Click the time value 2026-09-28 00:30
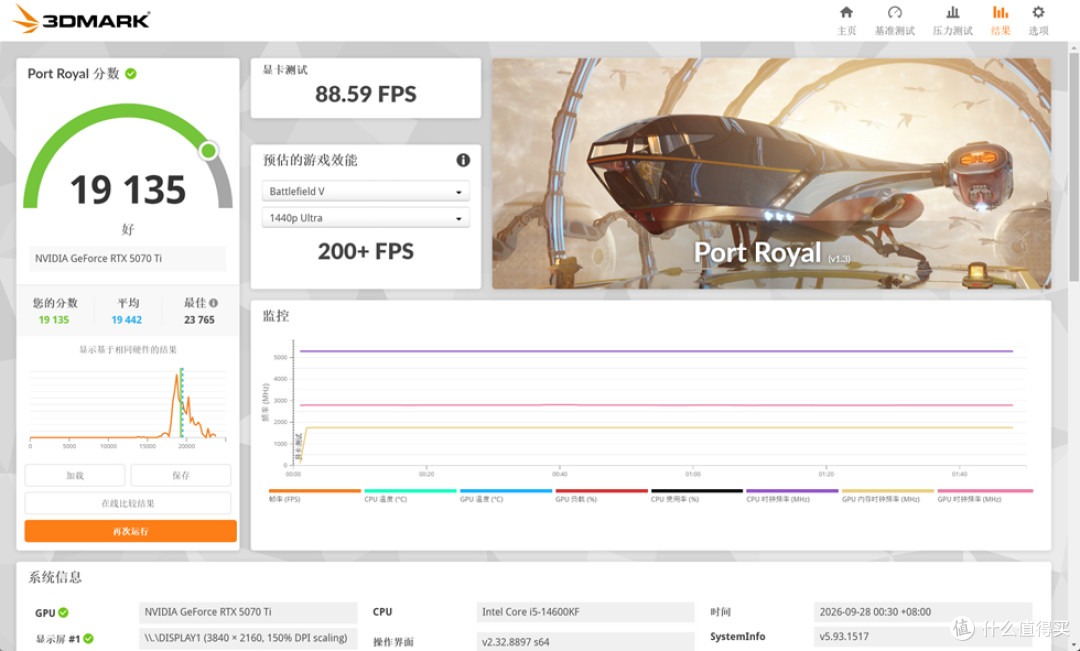The image size is (1080, 651). tap(923, 612)
